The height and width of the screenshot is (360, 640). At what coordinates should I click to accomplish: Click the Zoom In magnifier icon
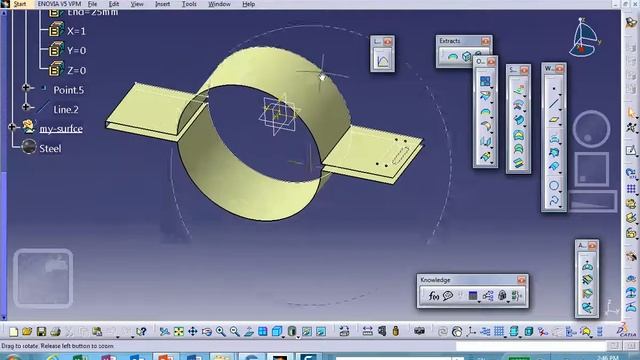pyautogui.click(x=220, y=332)
